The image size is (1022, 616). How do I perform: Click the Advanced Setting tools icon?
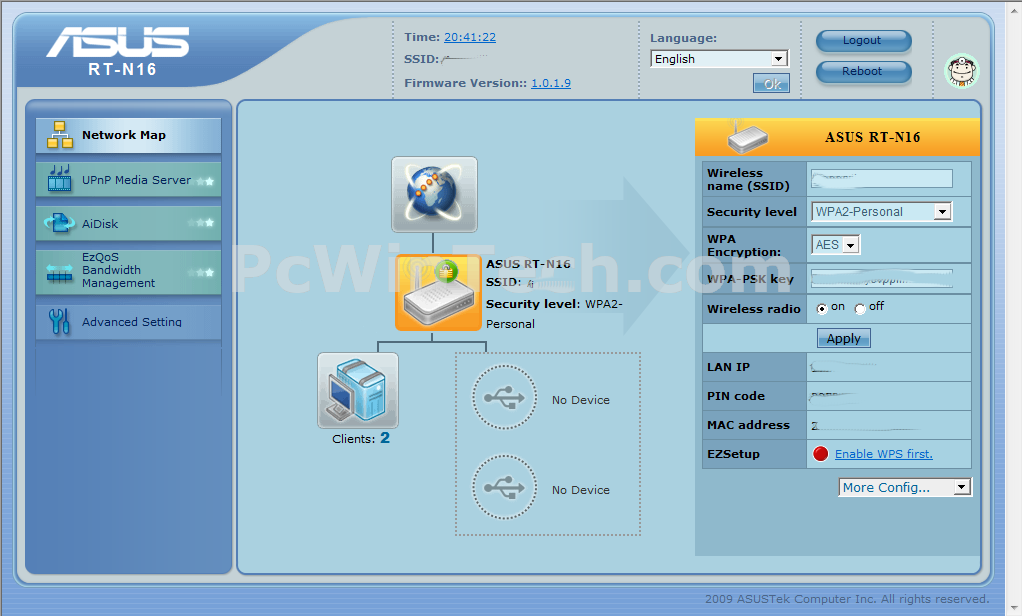[59, 321]
